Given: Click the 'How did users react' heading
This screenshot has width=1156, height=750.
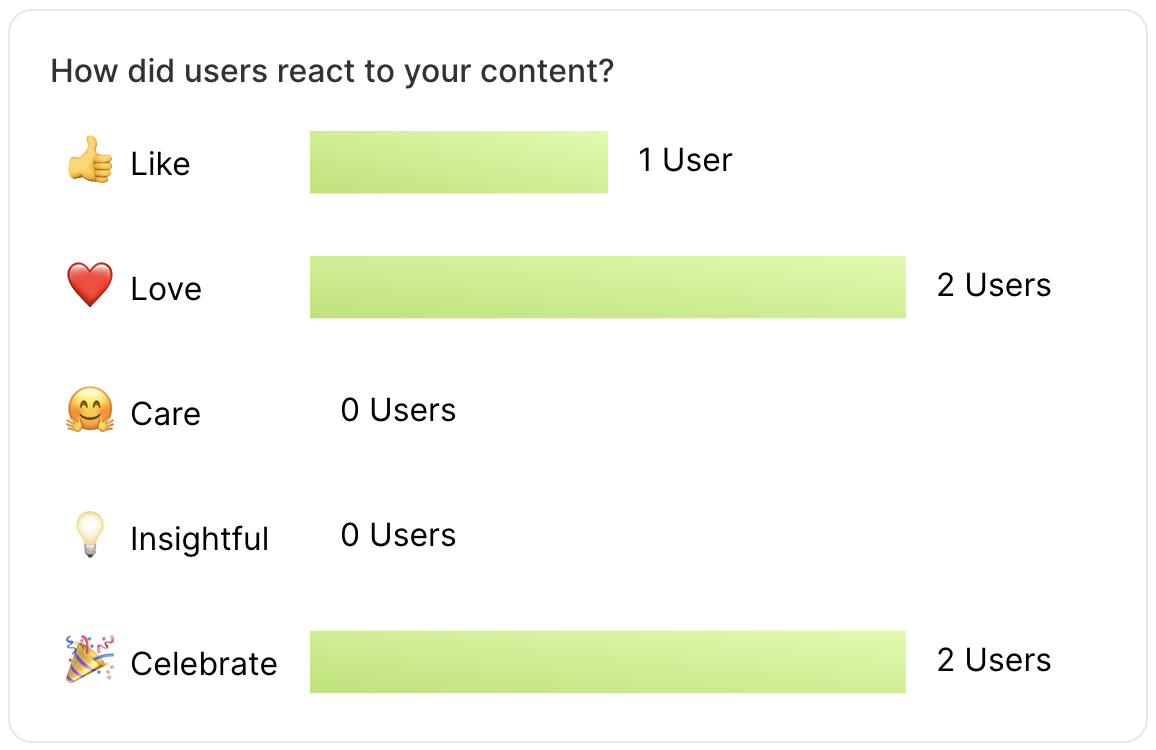Looking at the screenshot, I should tap(332, 72).
